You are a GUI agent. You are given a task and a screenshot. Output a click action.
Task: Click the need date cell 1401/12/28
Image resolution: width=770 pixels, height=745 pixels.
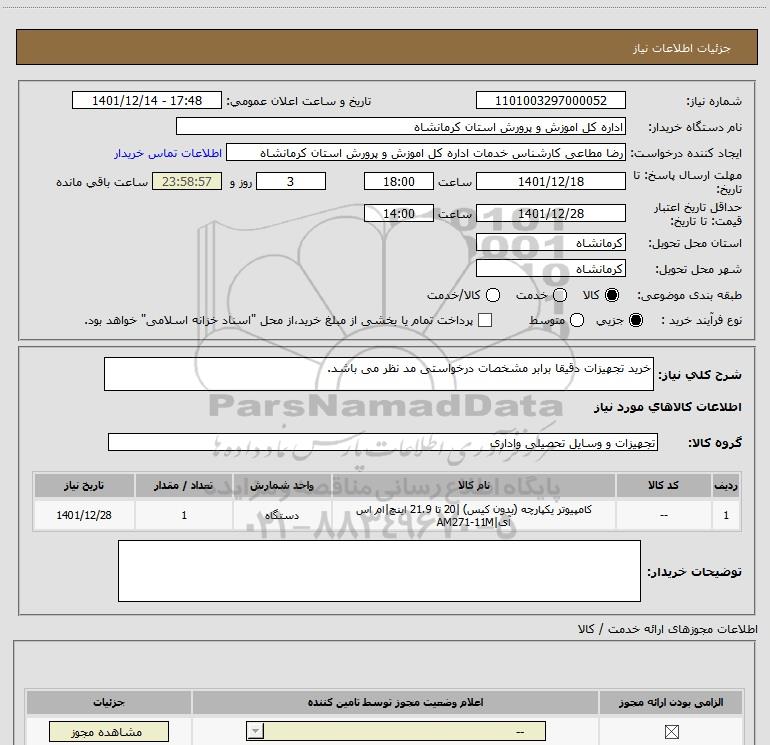click(84, 516)
